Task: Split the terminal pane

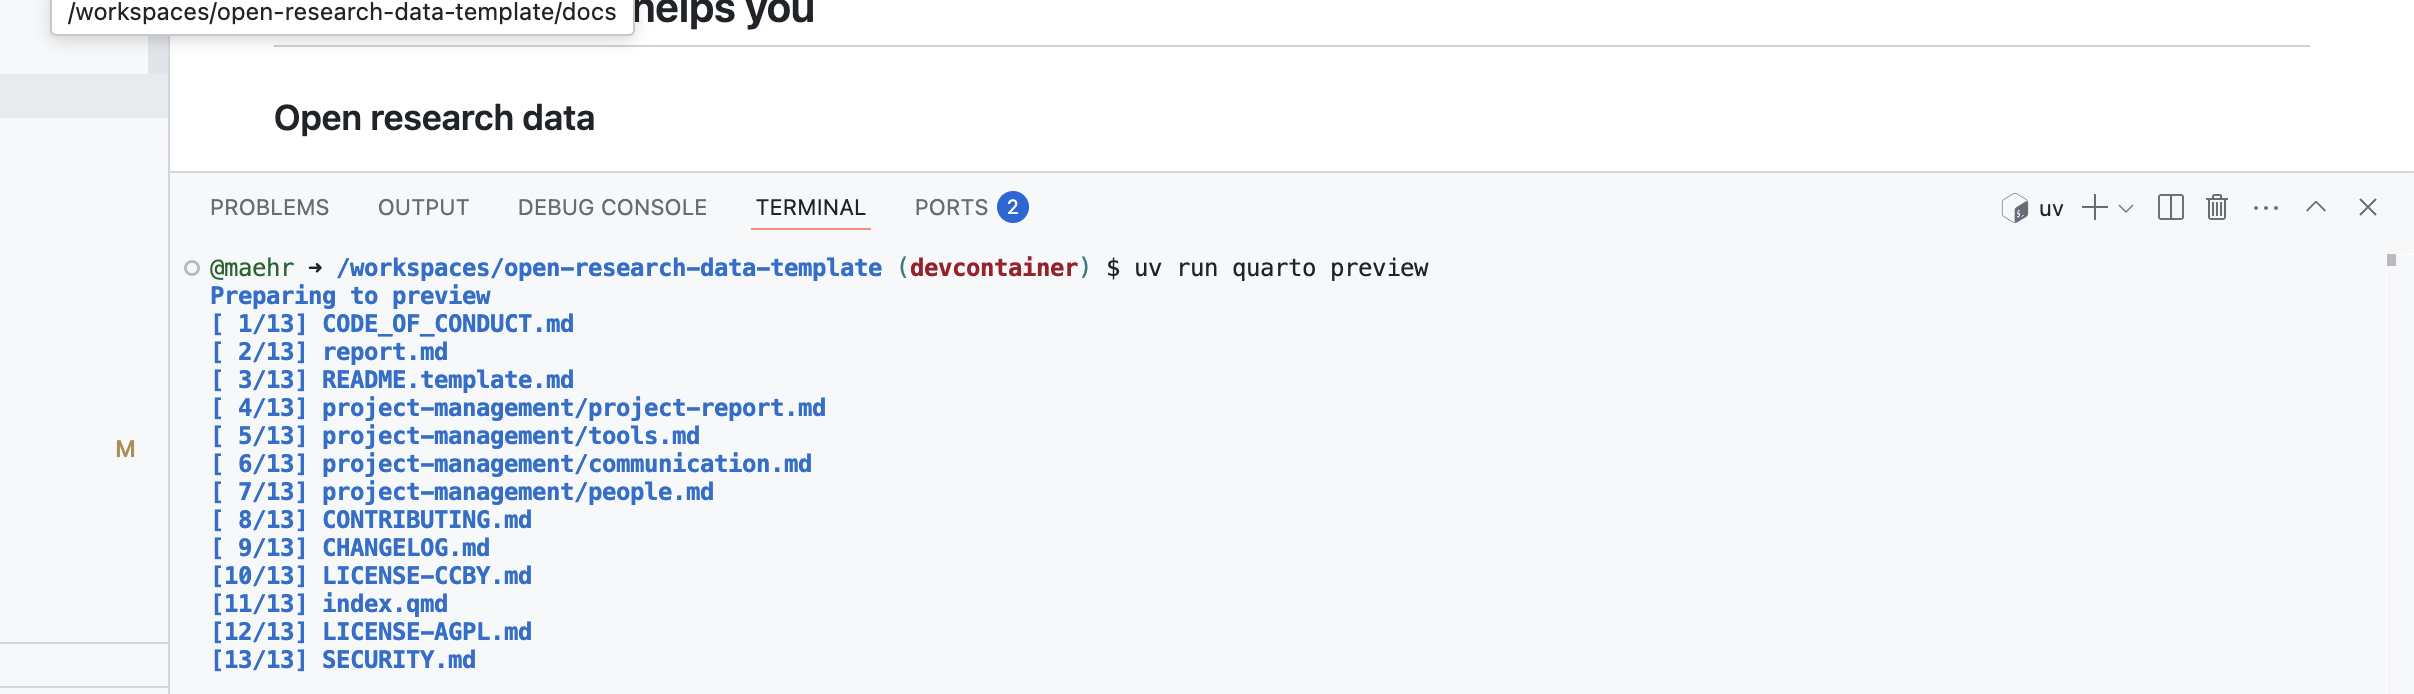Action: pos(2171,207)
